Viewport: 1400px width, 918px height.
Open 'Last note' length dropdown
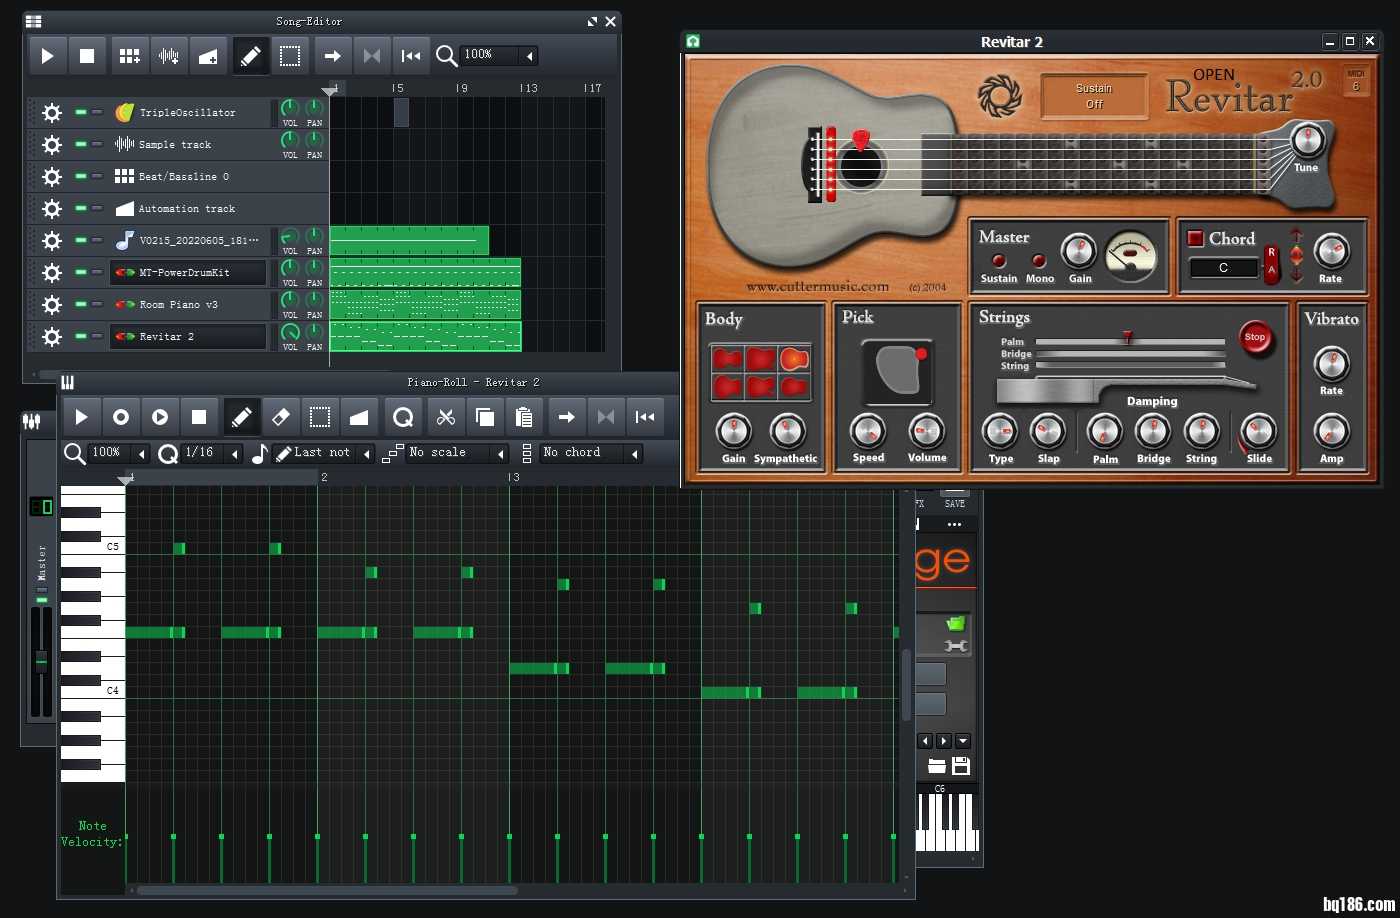point(367,454)
